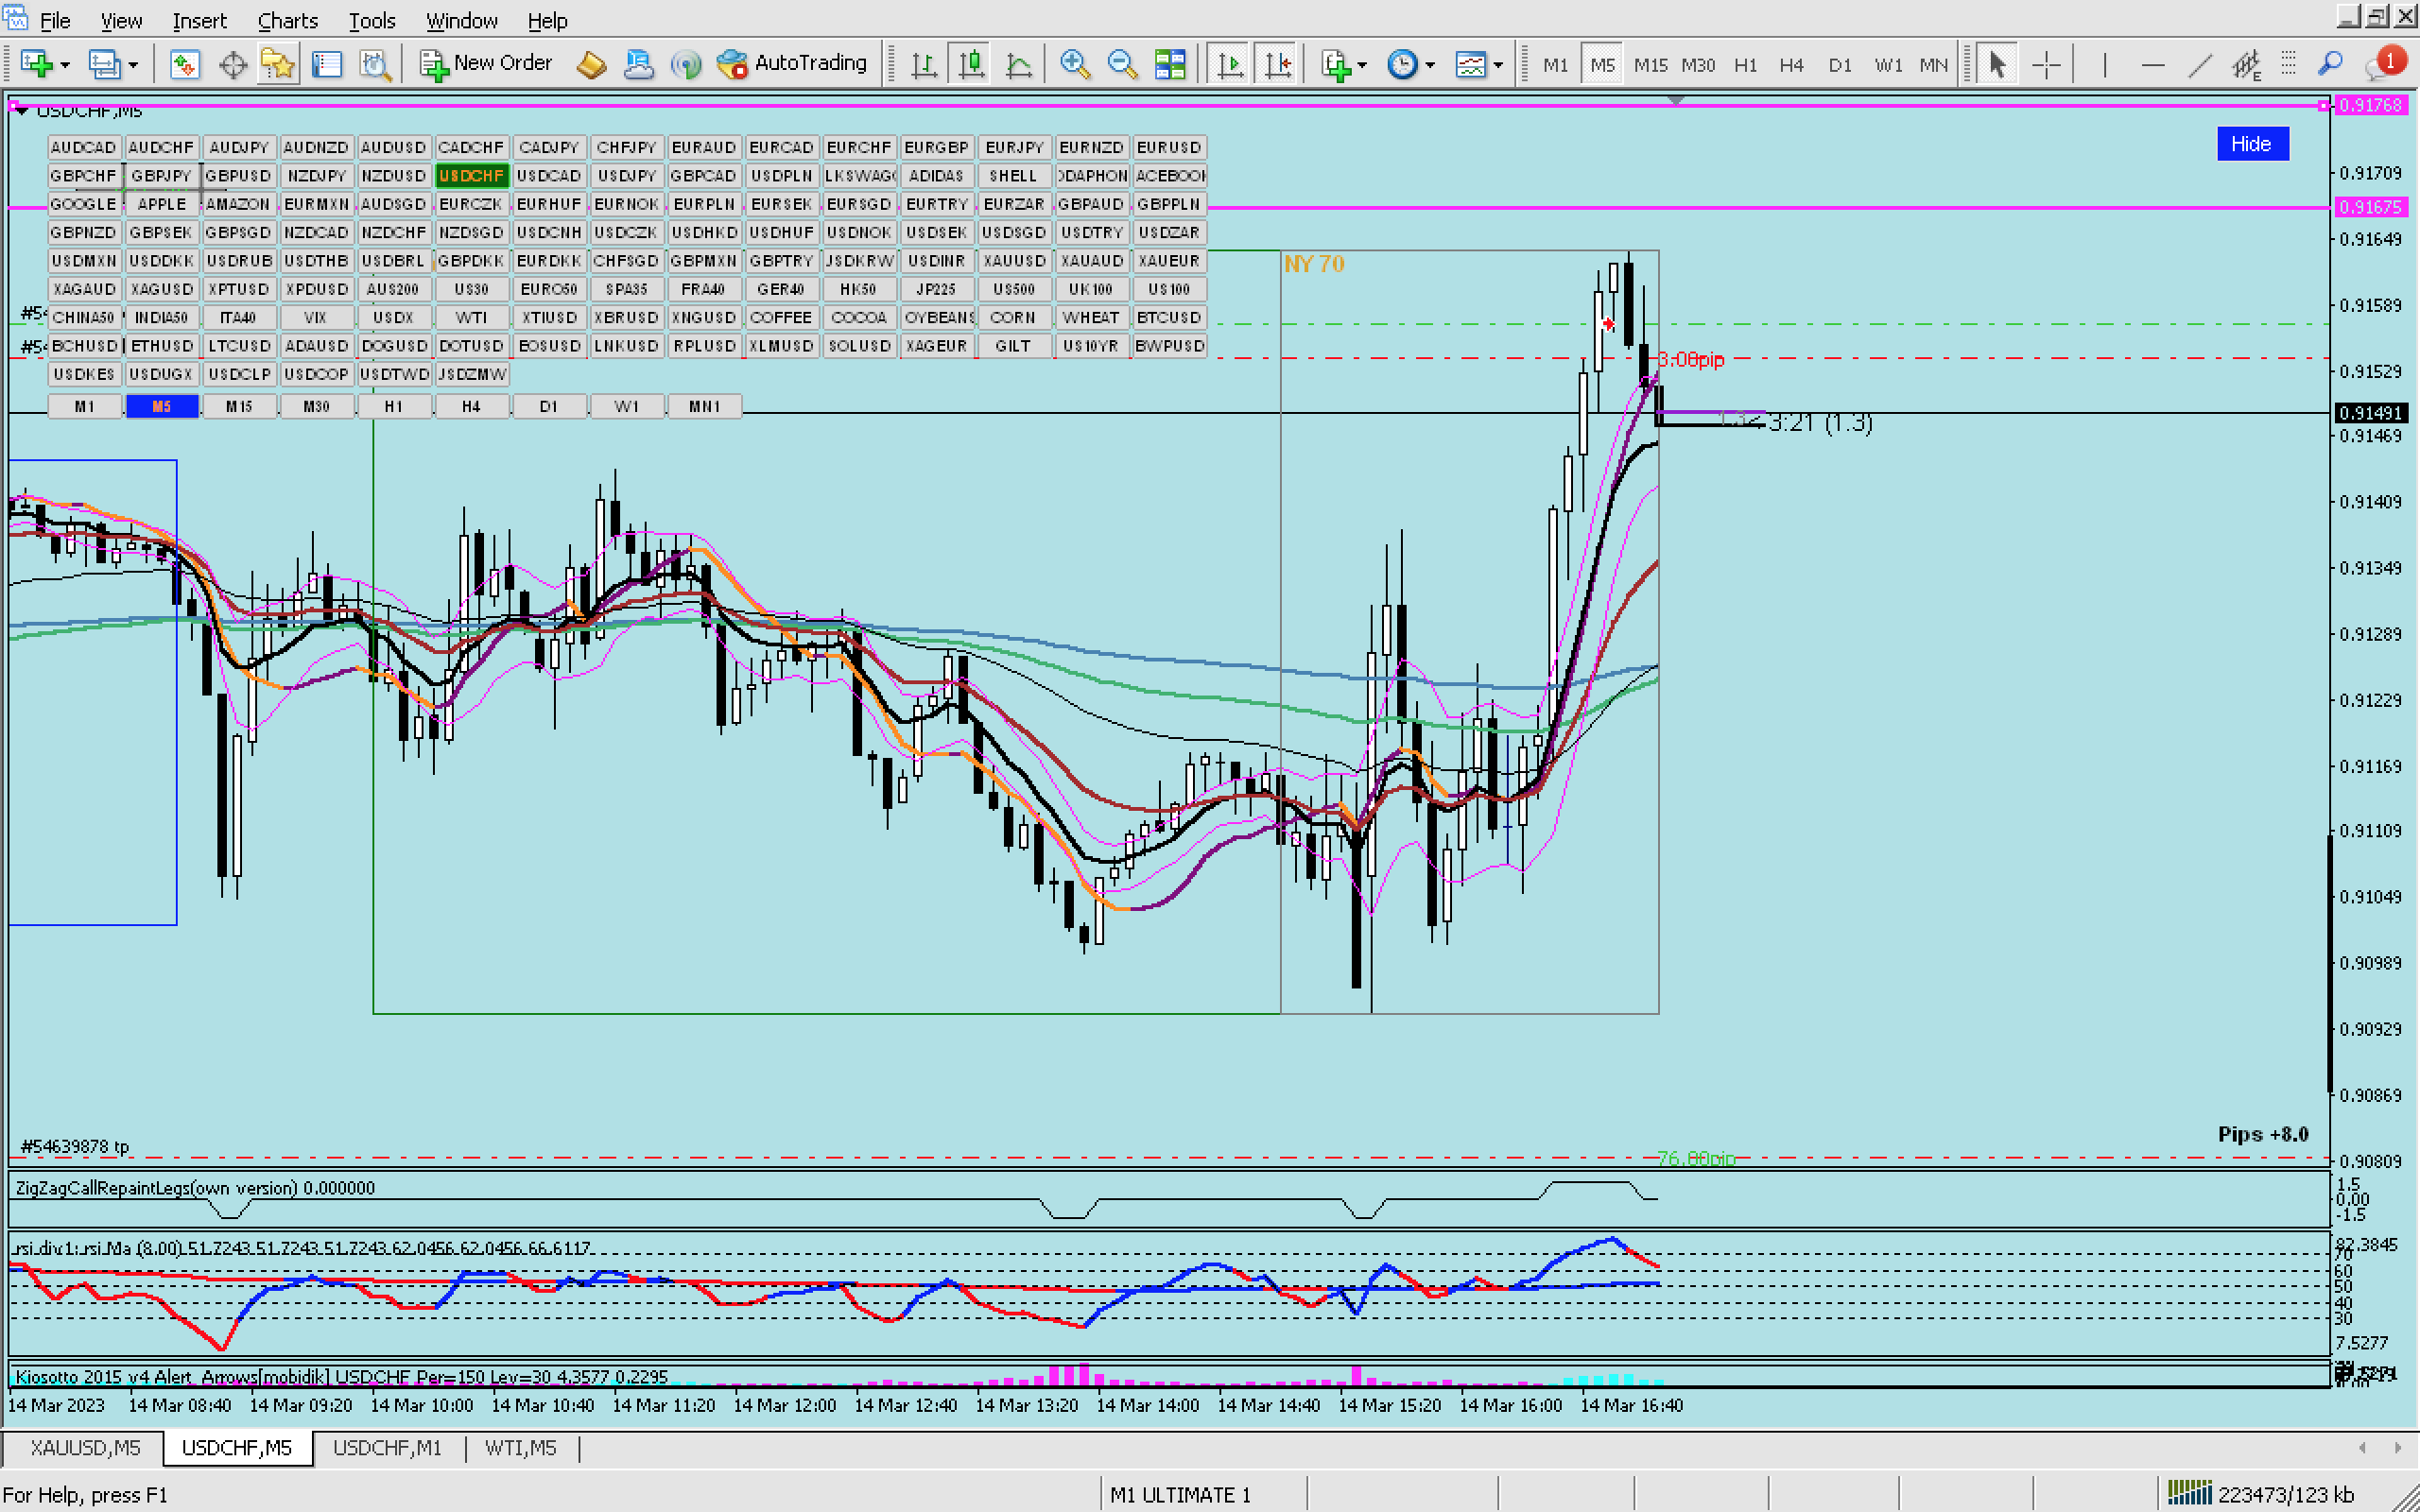Screen dimensions: 2420x1512
Task: Select the EURUSD symbol button in panel
Action: [1168, 147]
